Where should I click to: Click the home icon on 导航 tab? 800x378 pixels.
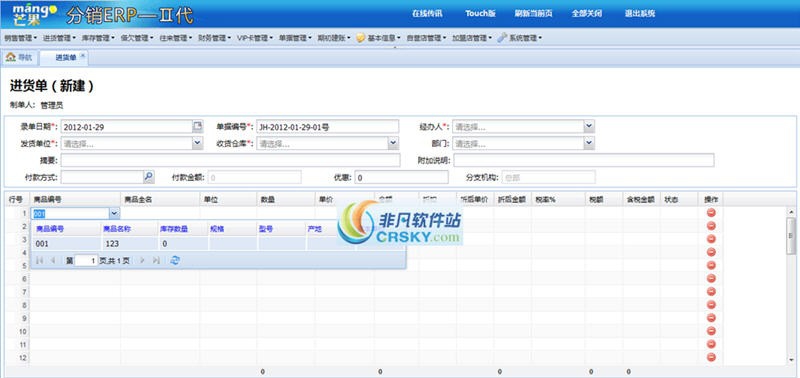(x=10, y=57)
